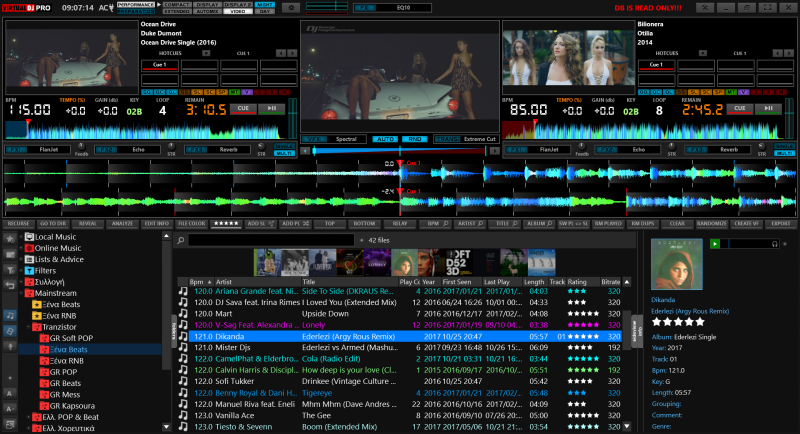
Task: Click crossfader left arrow button
Action: coord(305,150)
